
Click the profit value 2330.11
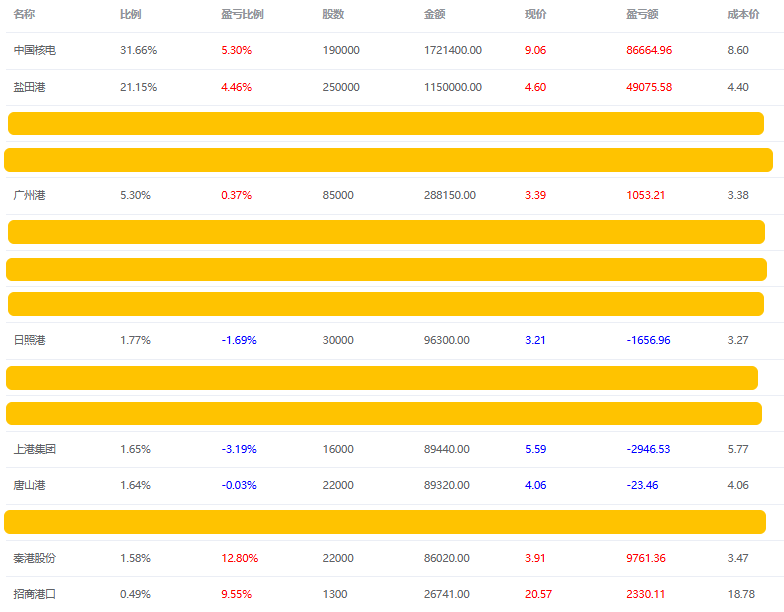click(x=646, y=594)
